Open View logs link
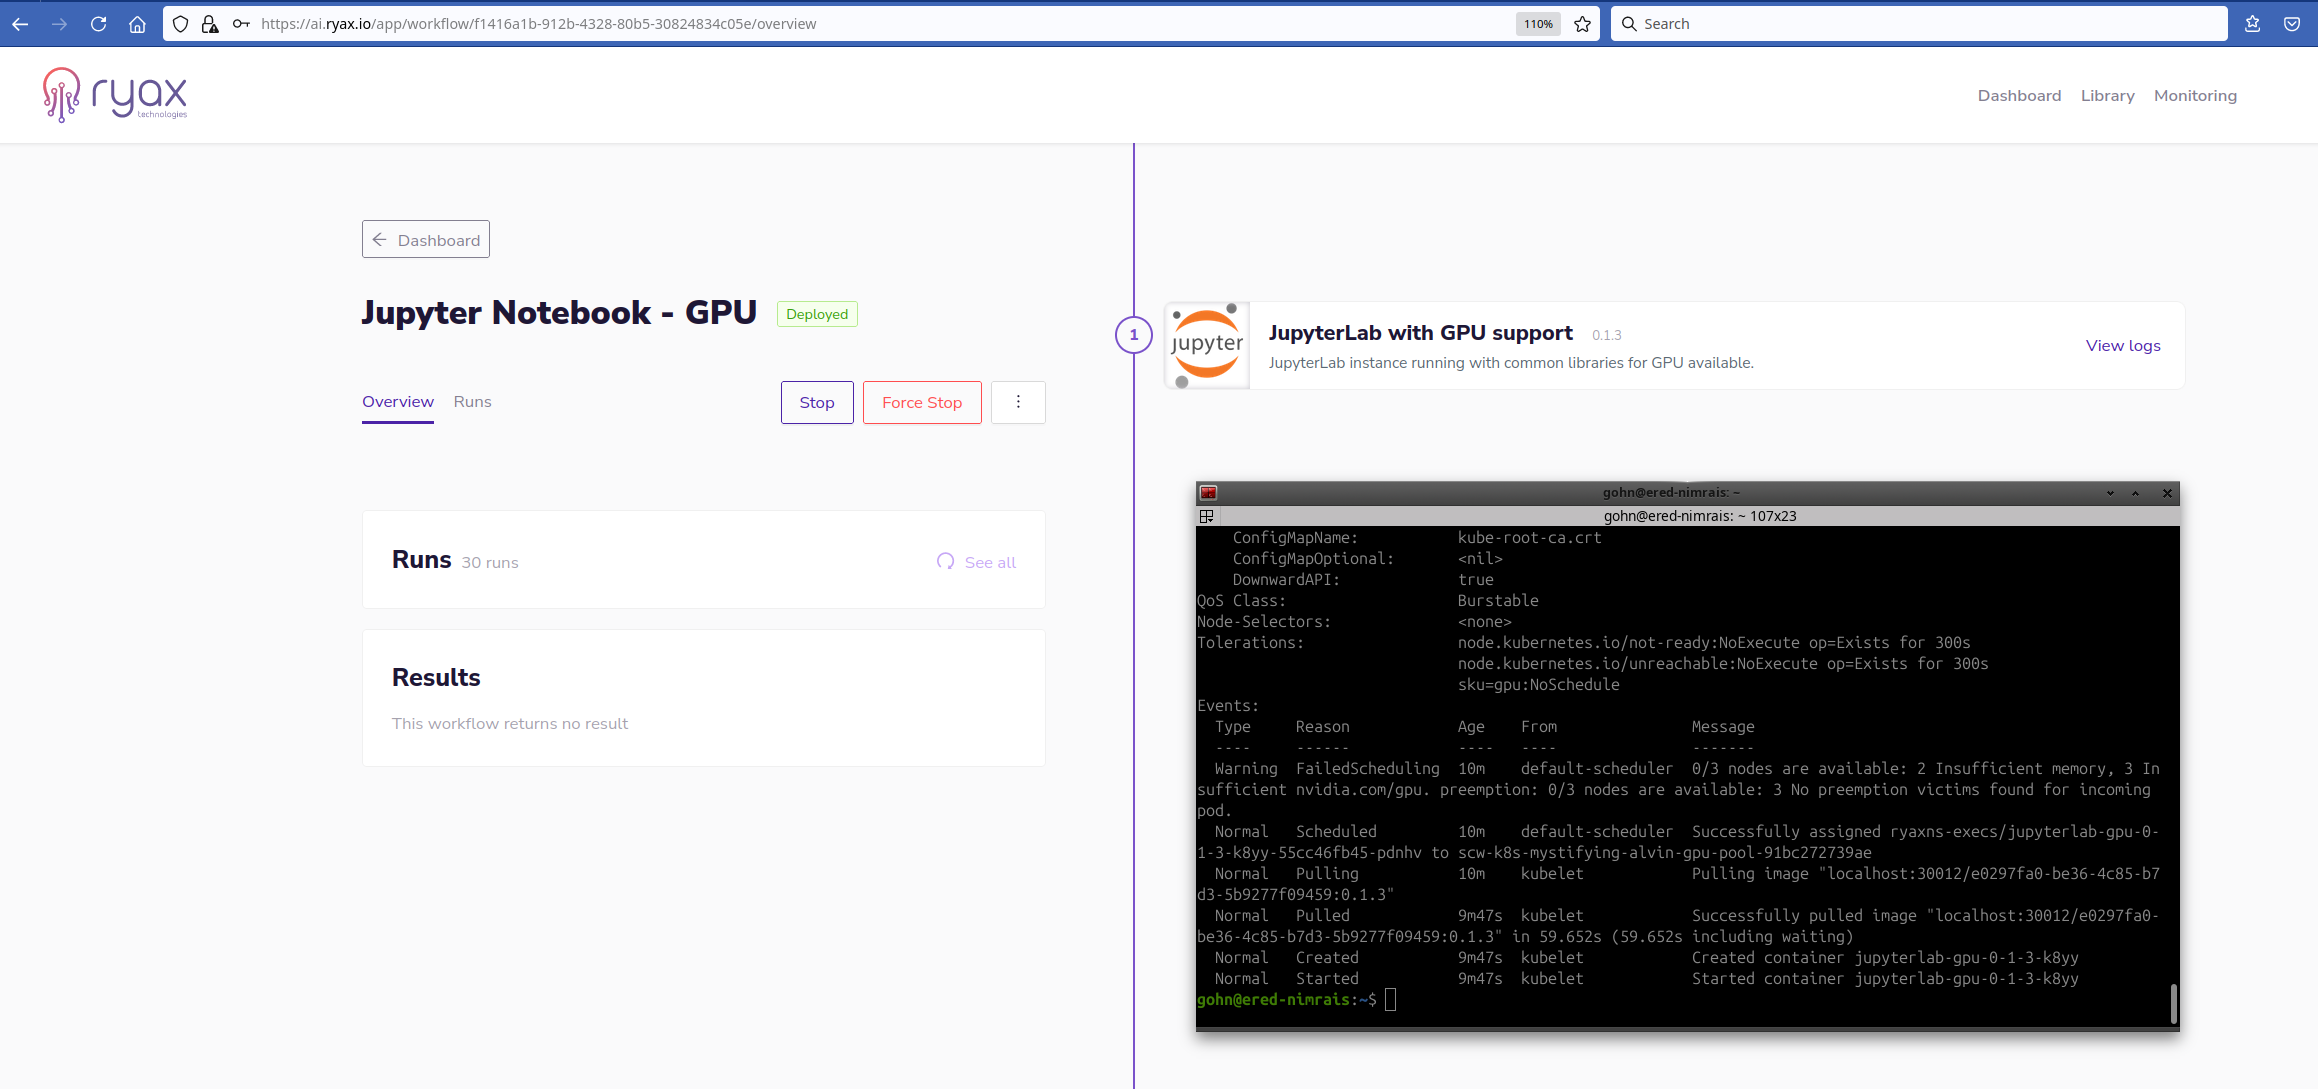2318x1089 pixels. coord(2122,346)
